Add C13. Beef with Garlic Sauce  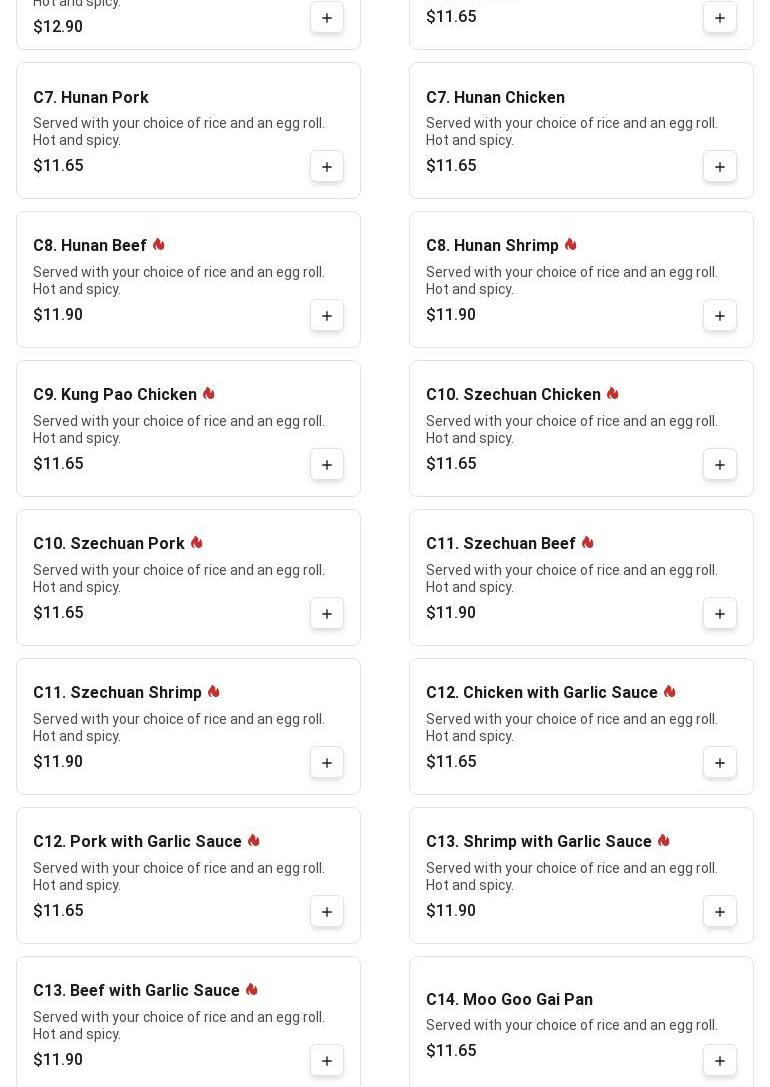click(x=327, y=1060)
